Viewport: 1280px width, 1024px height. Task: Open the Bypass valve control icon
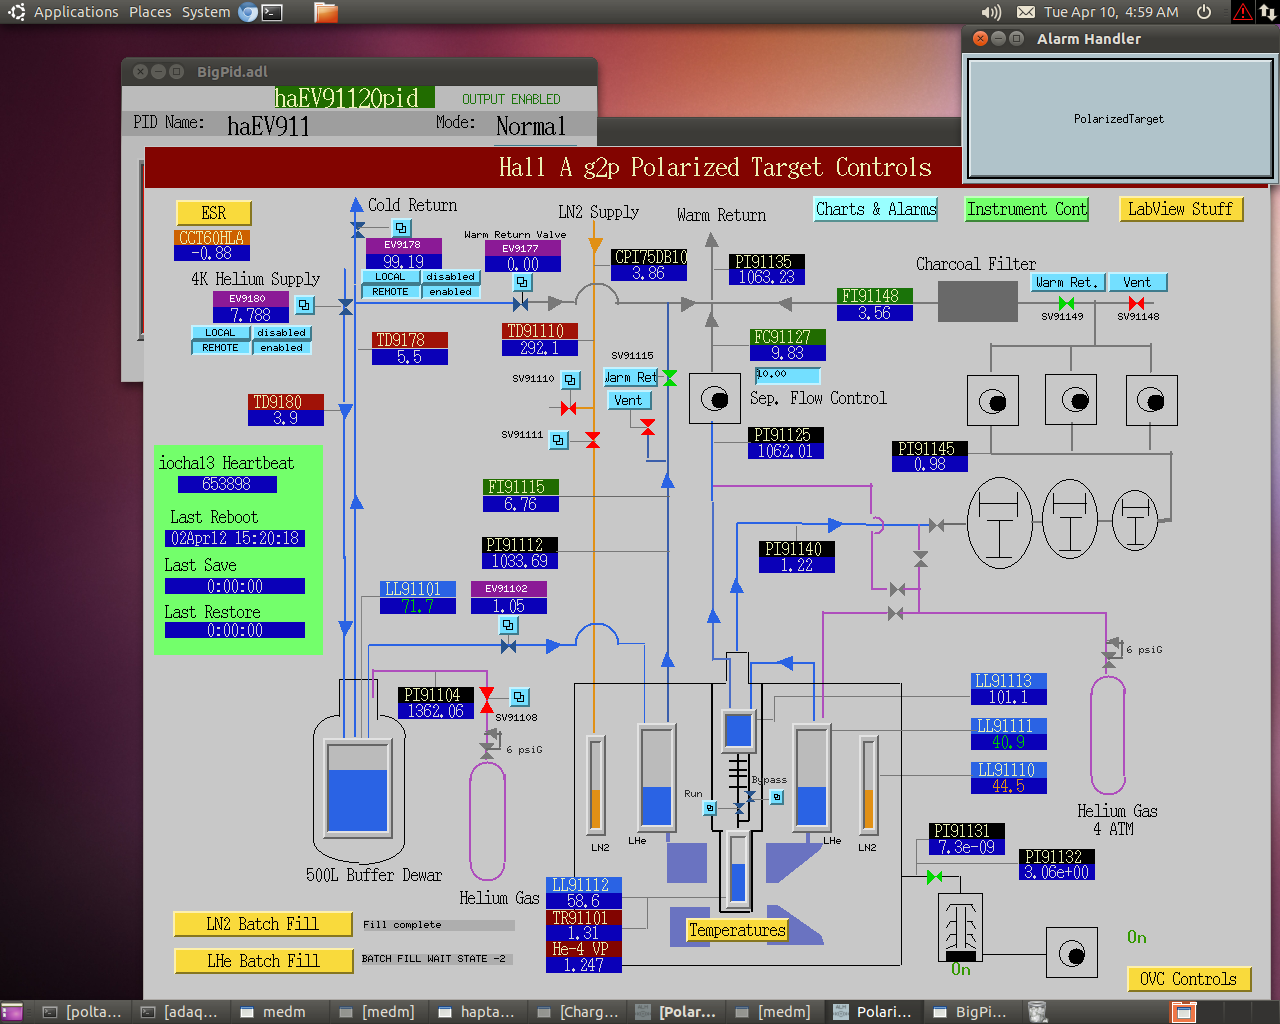coord(777,797)
